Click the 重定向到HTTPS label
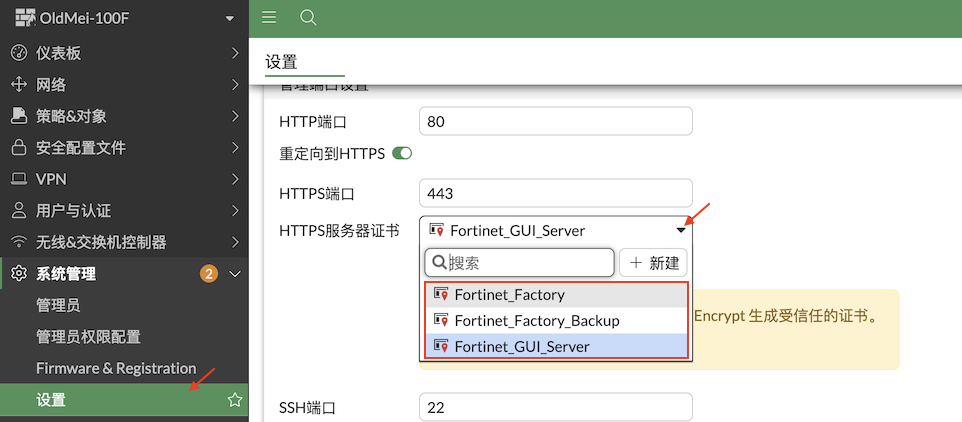Screen dimensions: 962x422 click(x=332, y=154)
